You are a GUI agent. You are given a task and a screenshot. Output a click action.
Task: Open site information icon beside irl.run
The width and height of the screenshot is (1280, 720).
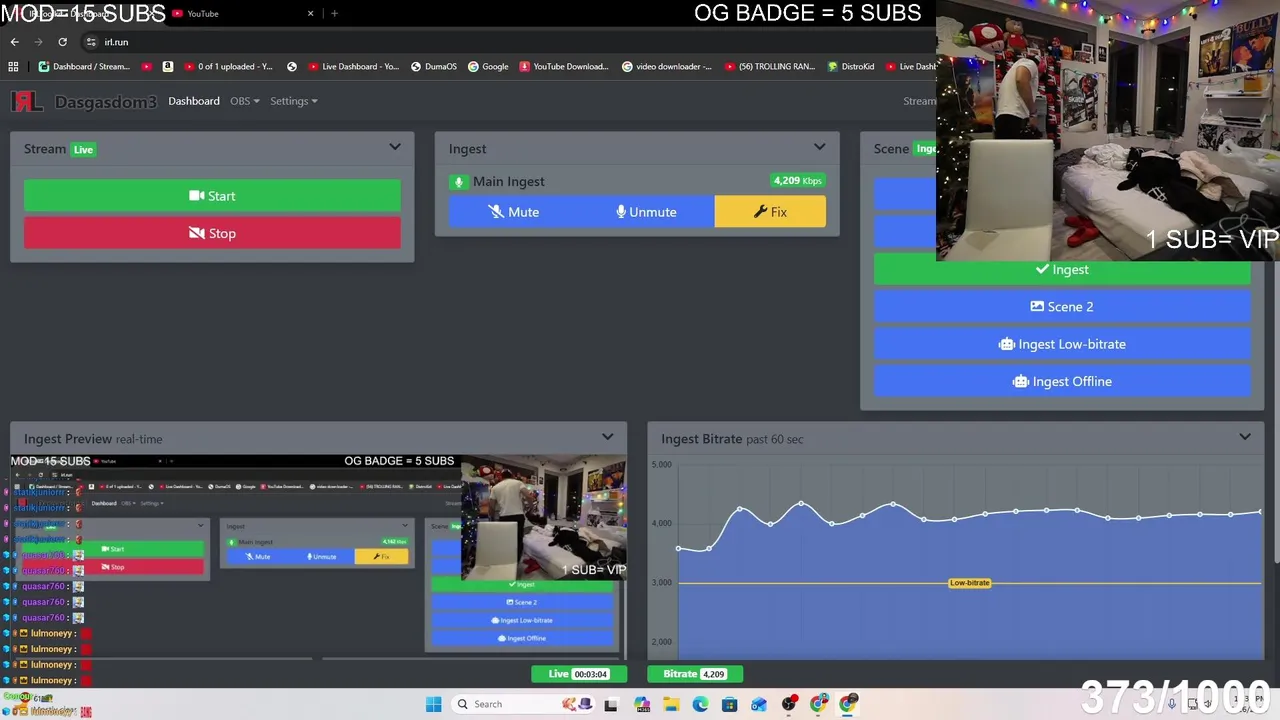point(91,42)
